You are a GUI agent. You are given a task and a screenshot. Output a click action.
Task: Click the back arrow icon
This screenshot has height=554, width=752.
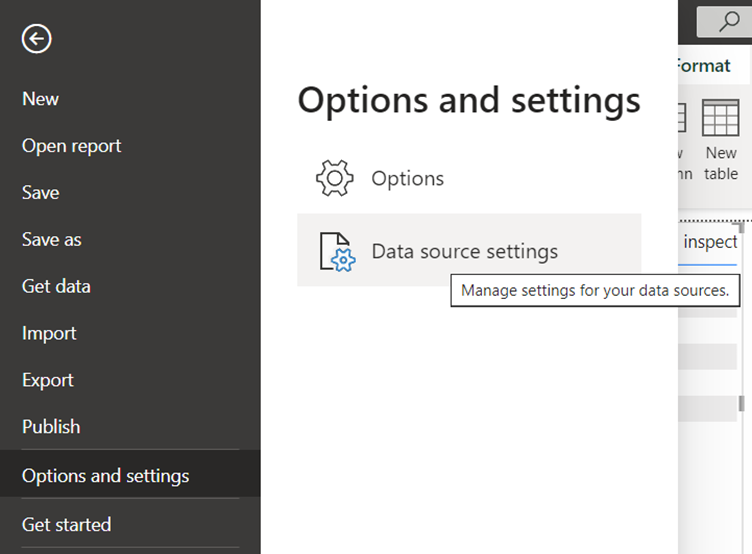pos(37,39)
